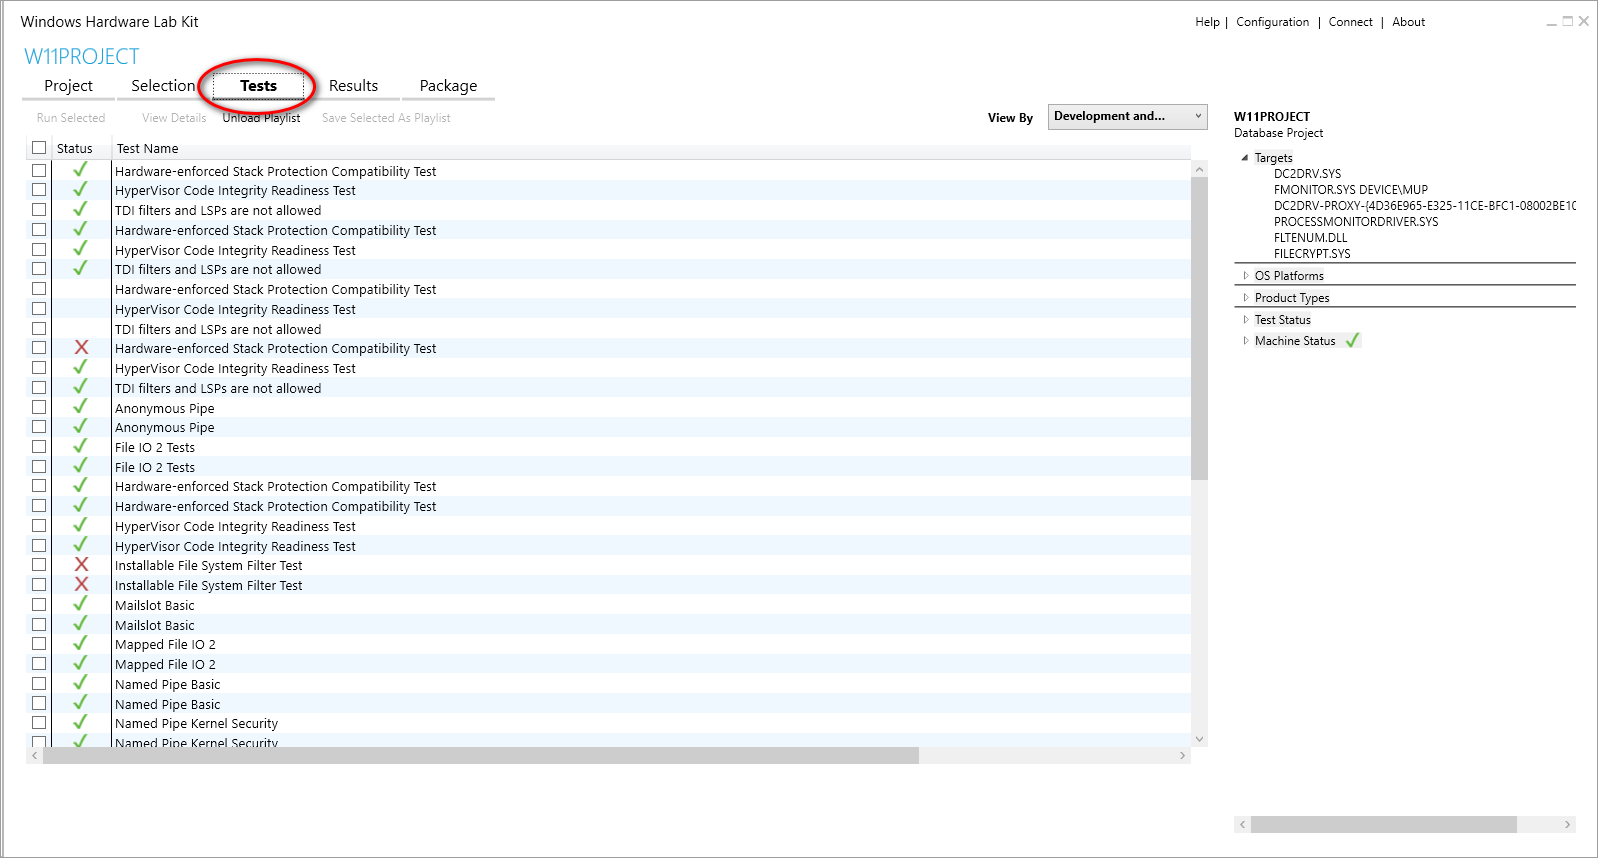Screen dimensions: 1598x858
Task: Expand the Product Types section
Action: coord(1245,298)
